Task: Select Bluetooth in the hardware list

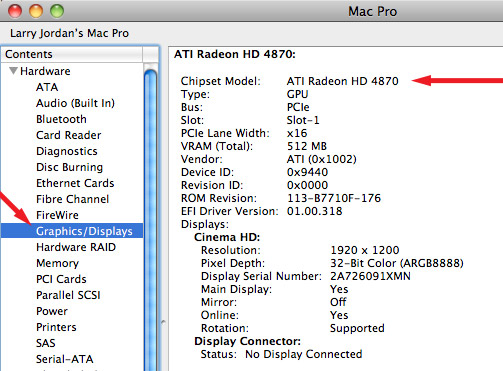Action: (61, 119)
